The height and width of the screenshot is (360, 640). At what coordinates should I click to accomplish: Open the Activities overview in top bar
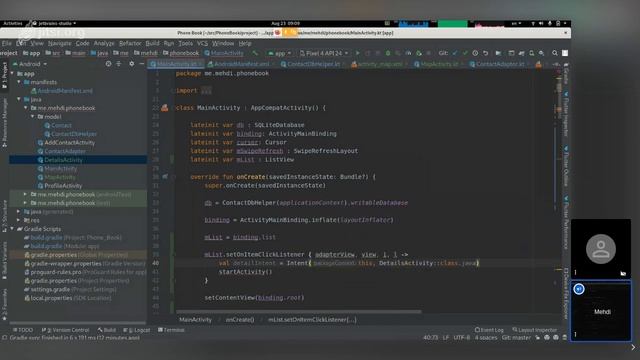click(x=13, y=23)
